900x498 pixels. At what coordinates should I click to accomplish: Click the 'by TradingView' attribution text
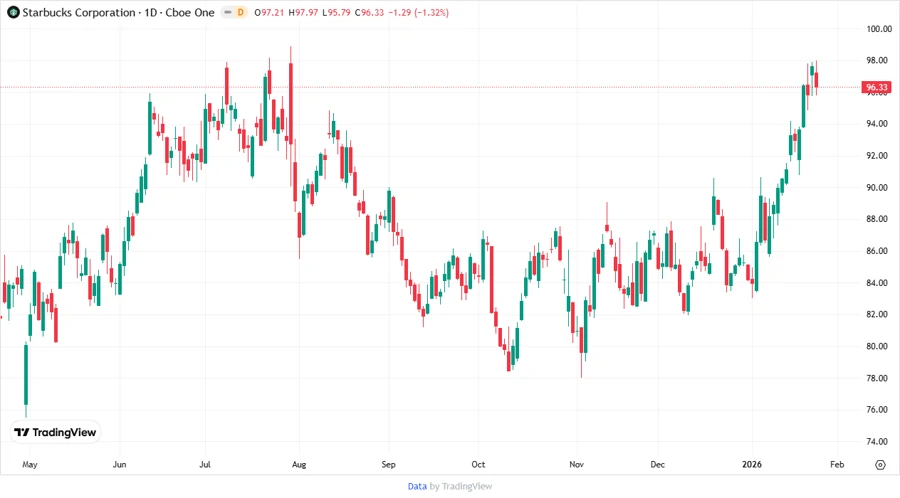(x=461, y=486)
